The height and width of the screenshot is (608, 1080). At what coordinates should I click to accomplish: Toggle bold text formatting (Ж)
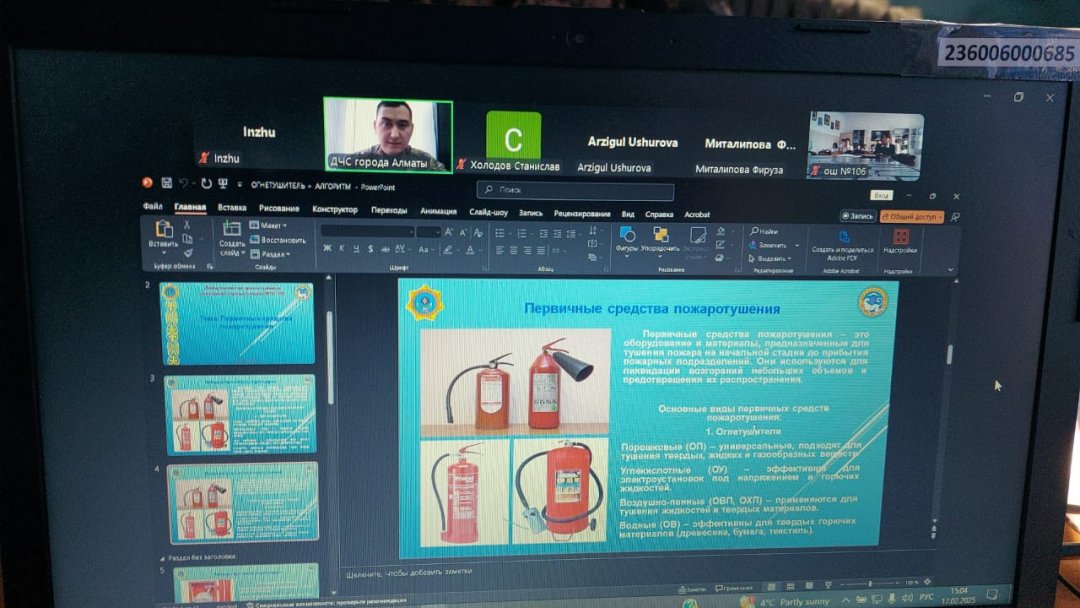(328, 250)
